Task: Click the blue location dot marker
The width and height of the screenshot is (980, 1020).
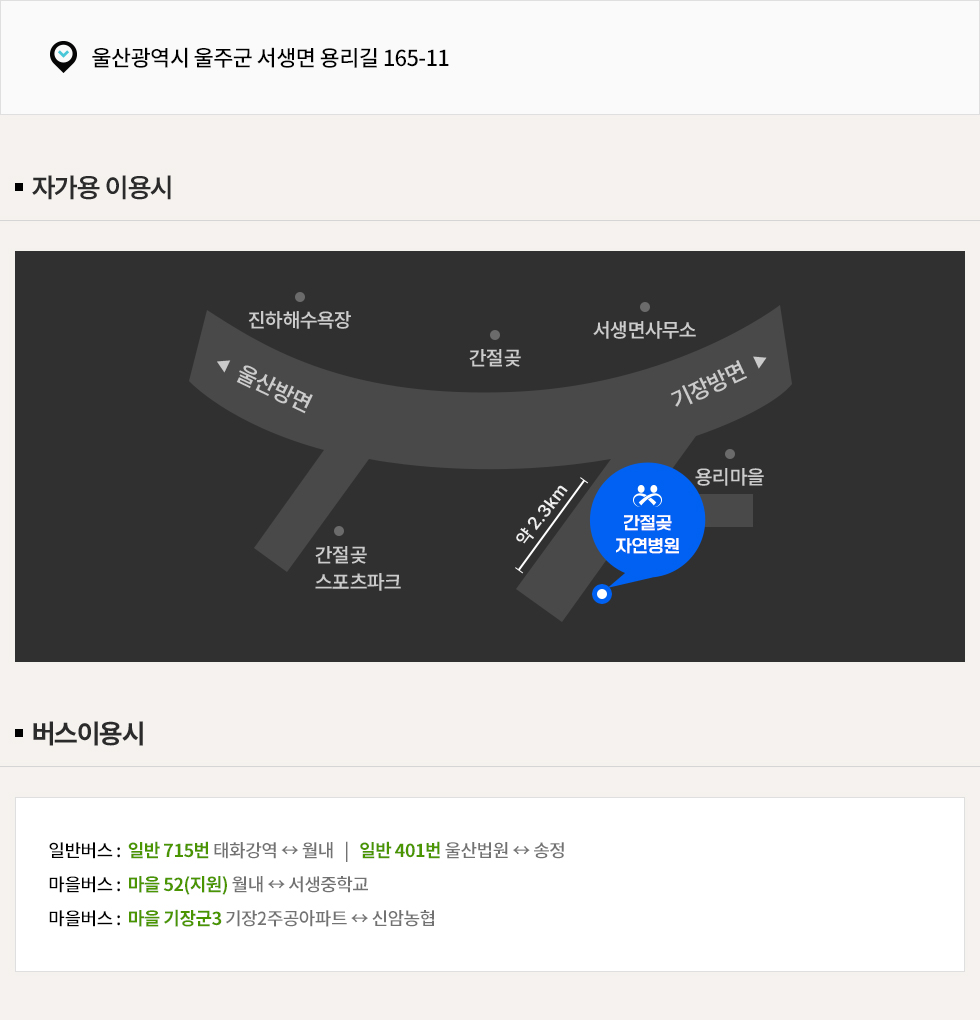Action: coord(602,594)
